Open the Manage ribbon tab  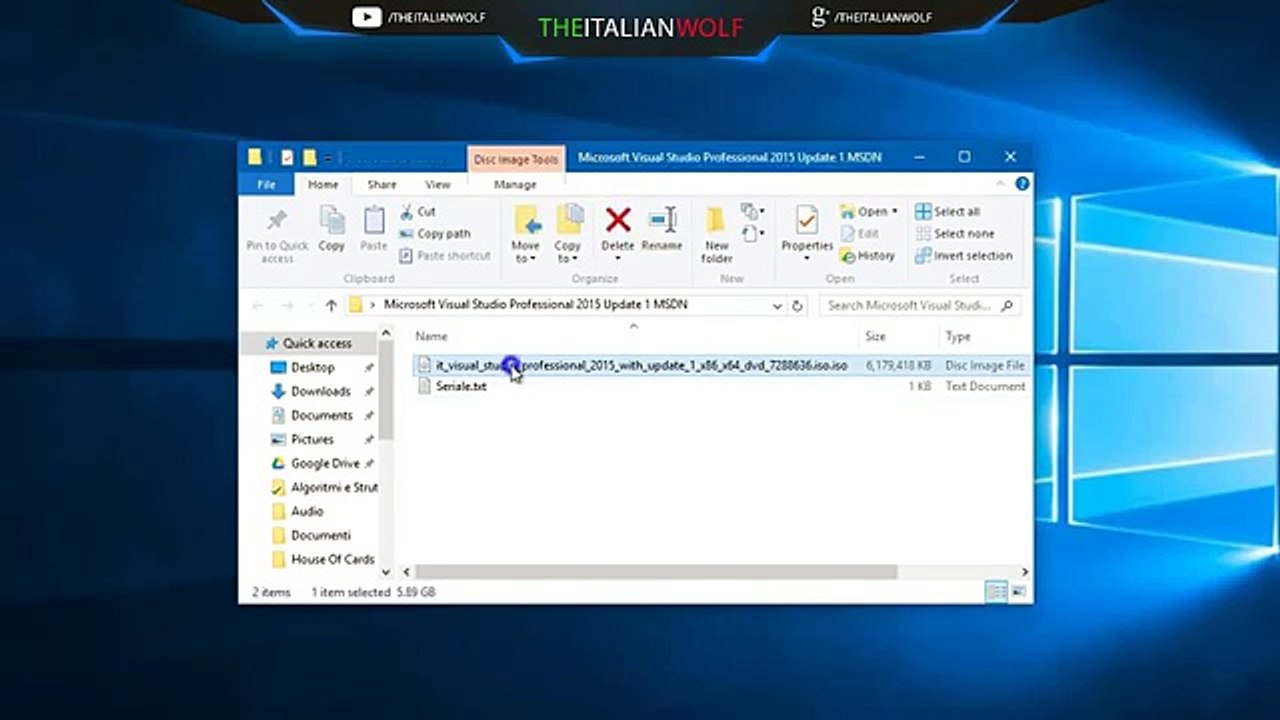(x=515, y=184)
